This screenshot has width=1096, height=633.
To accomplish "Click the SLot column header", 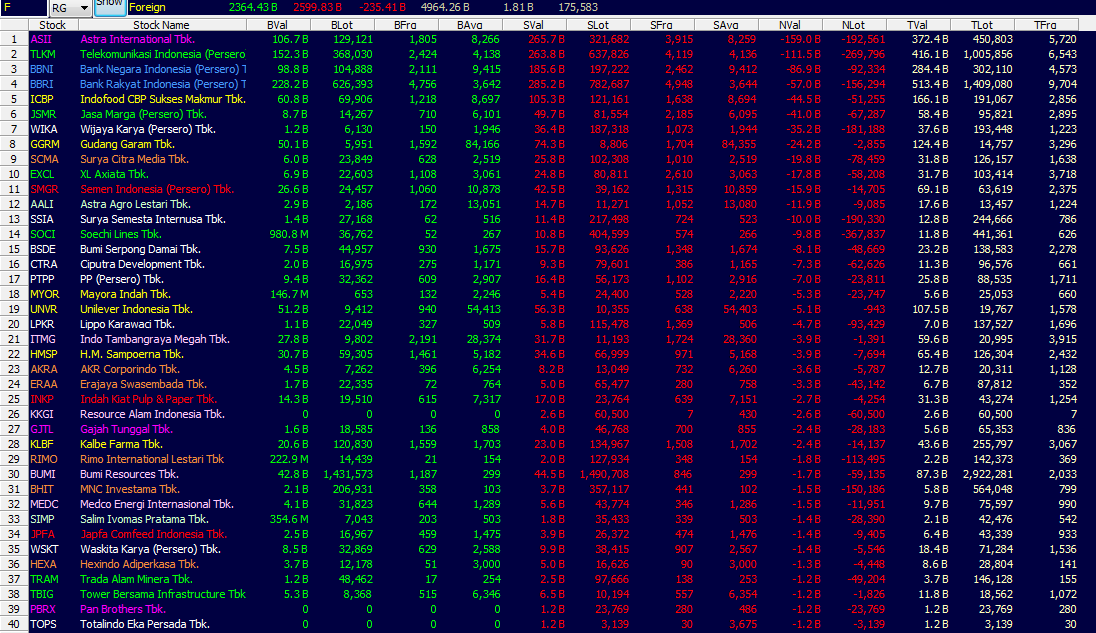I will pos(598,25).
